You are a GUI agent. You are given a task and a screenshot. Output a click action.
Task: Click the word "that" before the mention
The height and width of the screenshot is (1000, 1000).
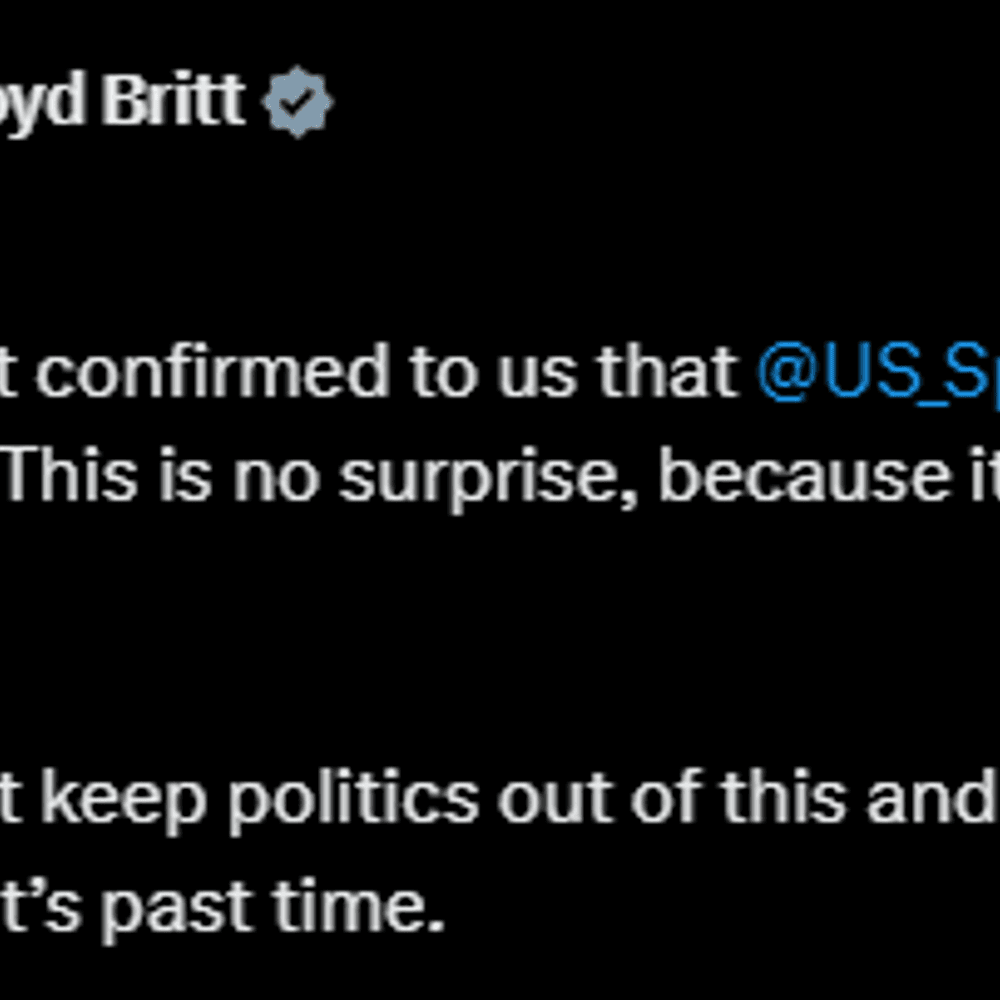tap(668, 371)
